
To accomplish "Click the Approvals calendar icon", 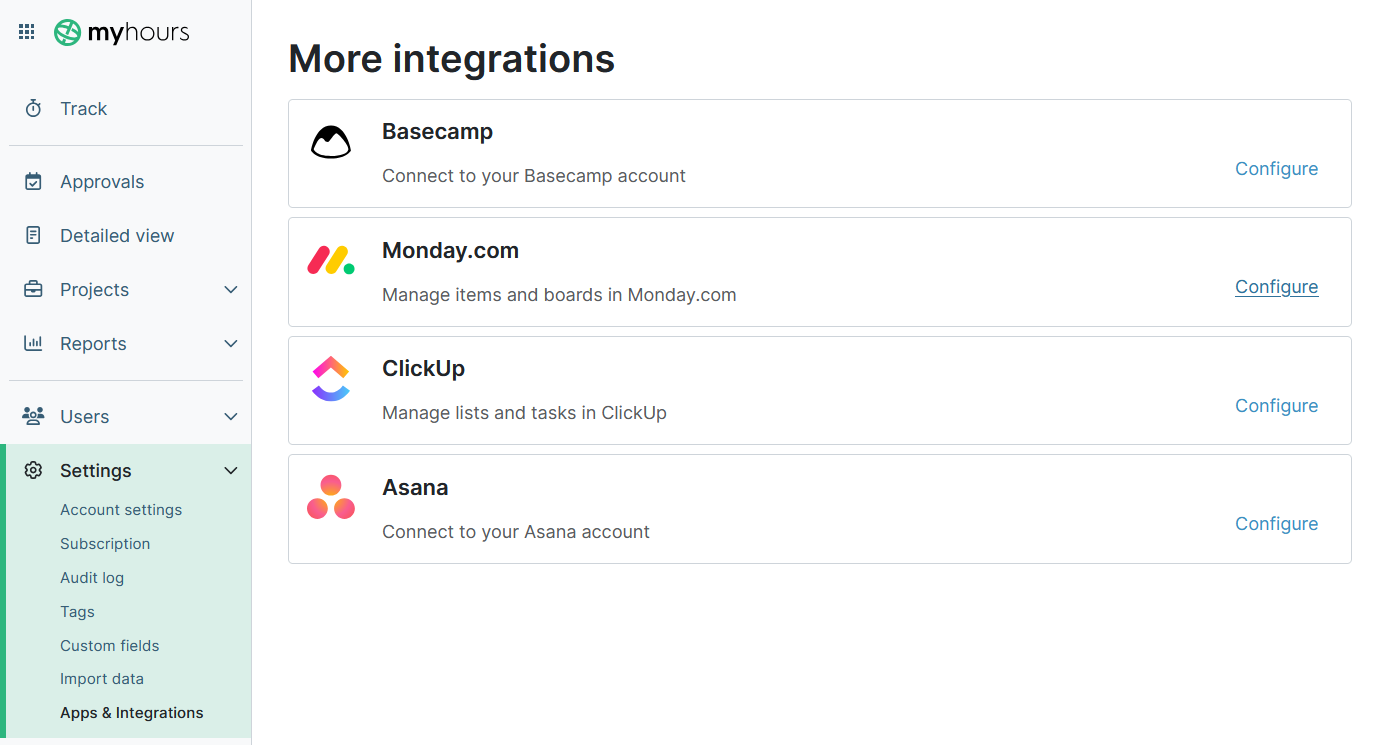I will coord(33,181).
